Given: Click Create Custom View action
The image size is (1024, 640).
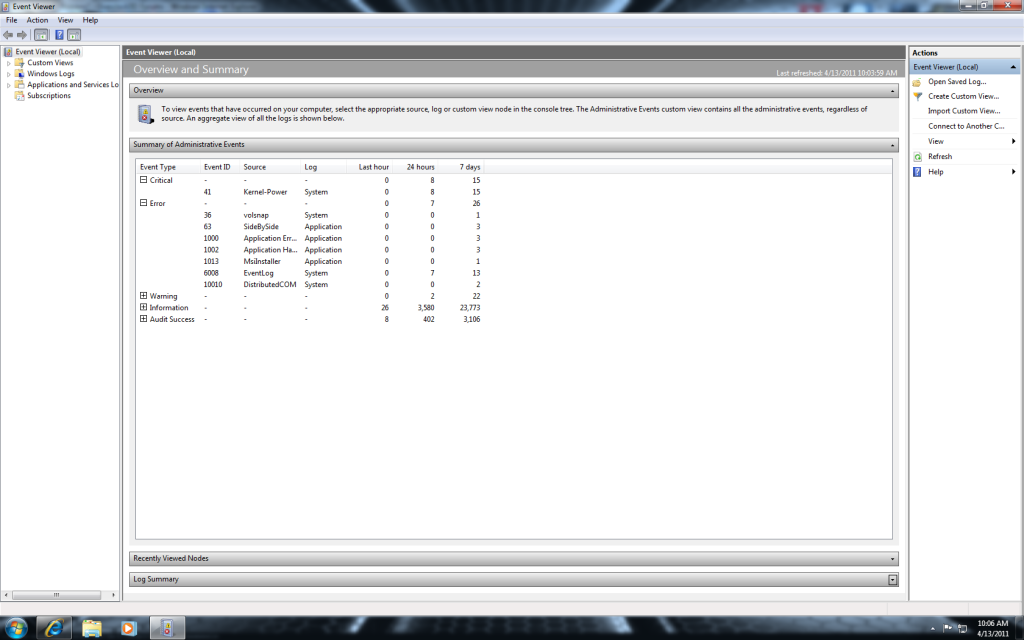Looking at the screenshot, I should (x=963, y=96).
